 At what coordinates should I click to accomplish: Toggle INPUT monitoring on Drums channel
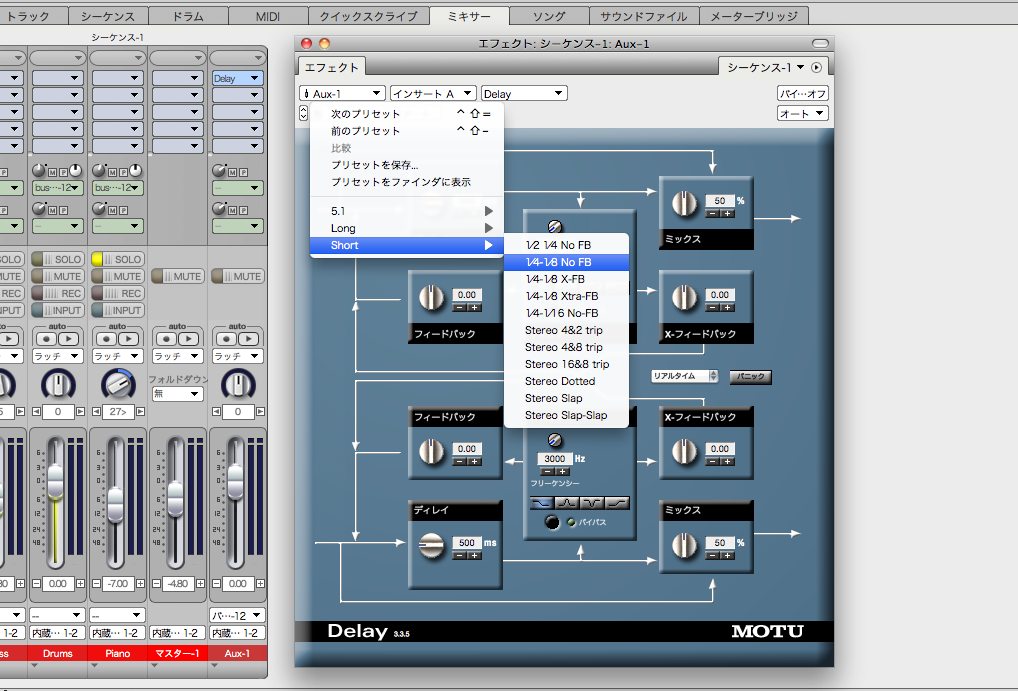(56, 310)
